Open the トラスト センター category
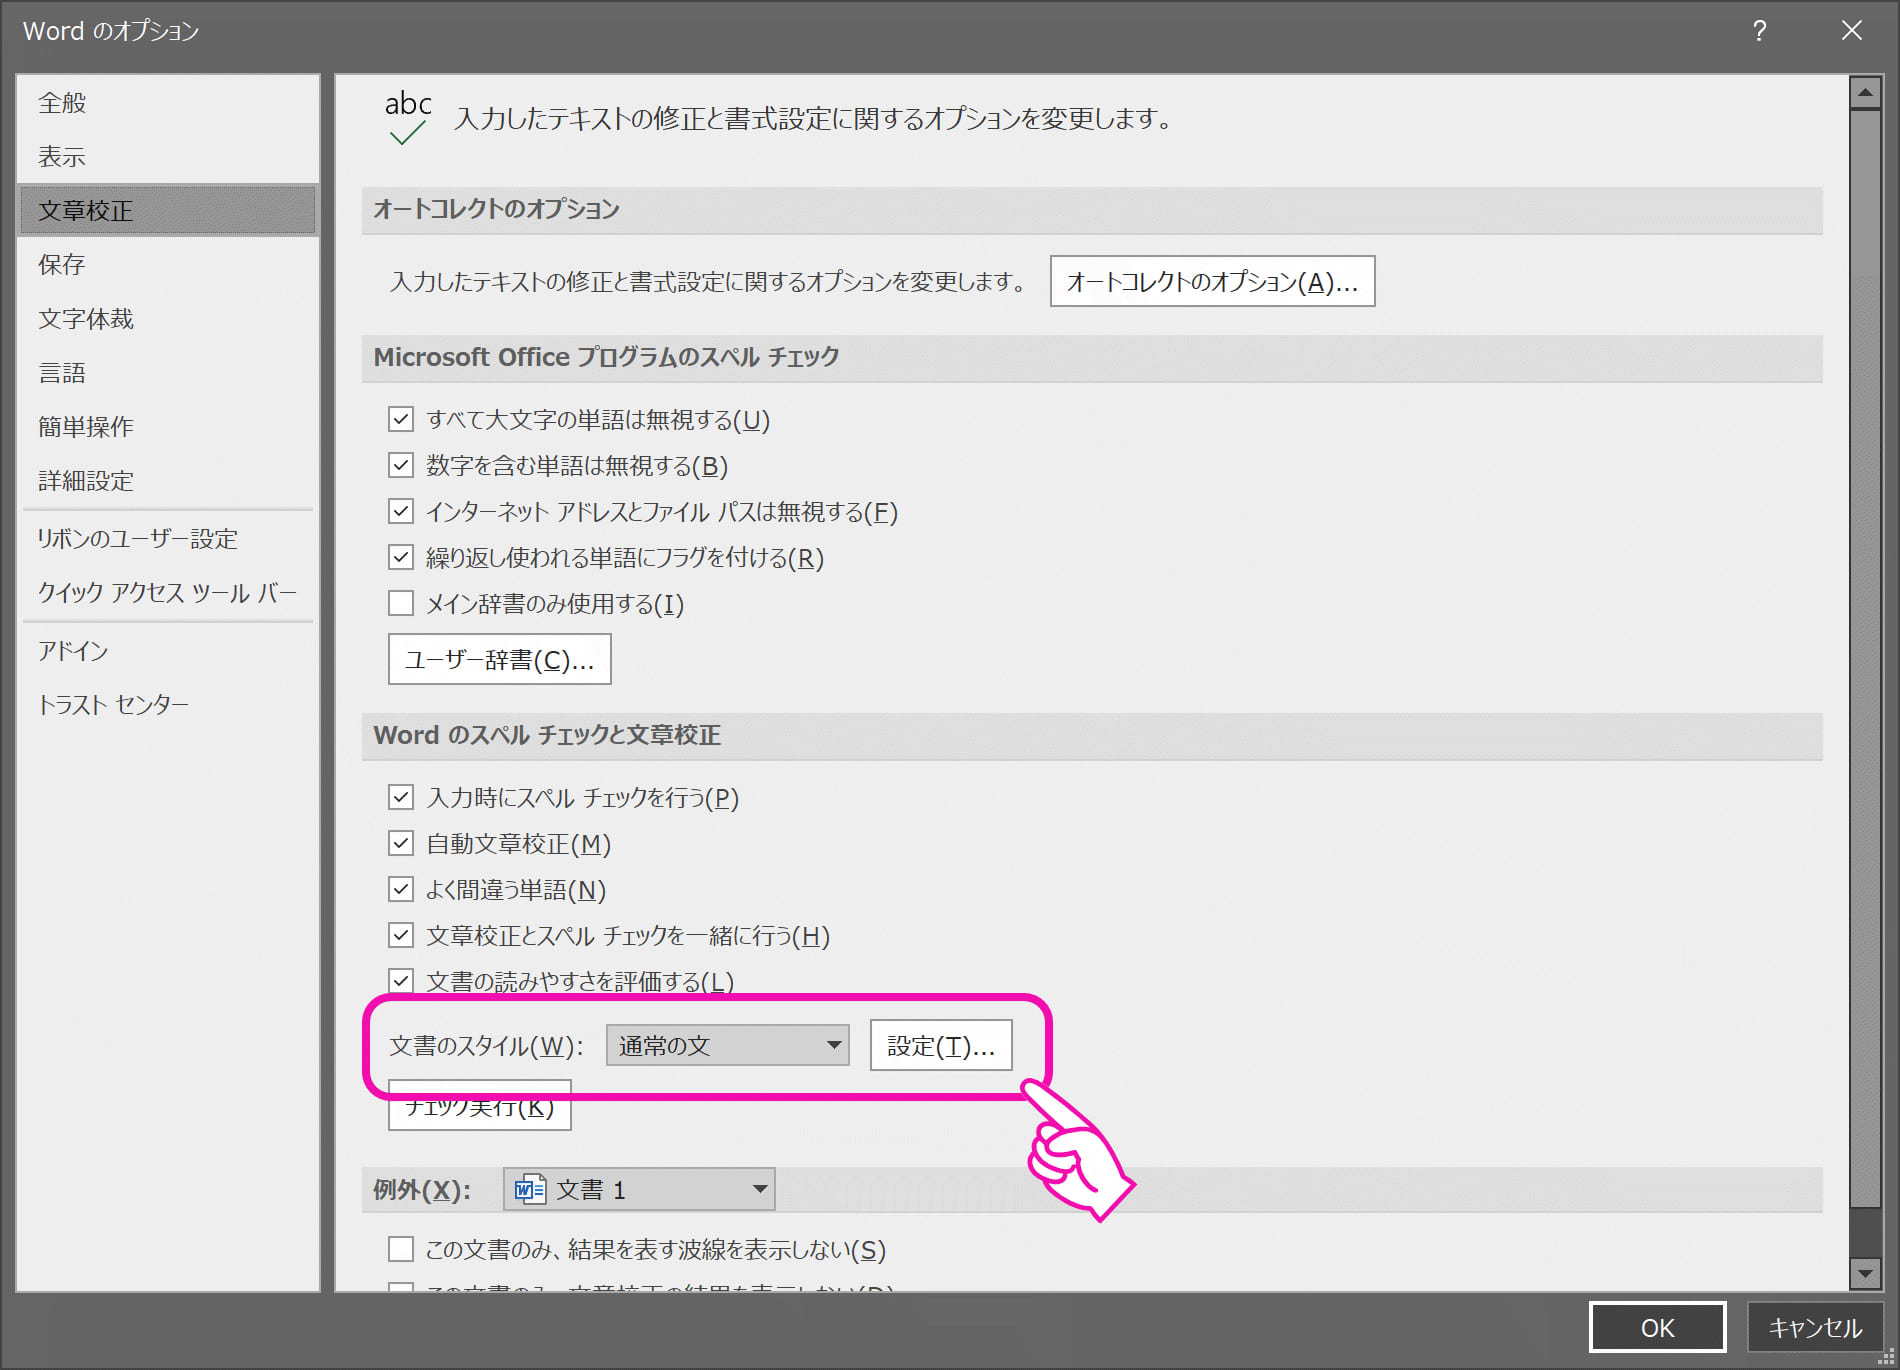The image size is (1900, 1370). (x=167, y=705)
